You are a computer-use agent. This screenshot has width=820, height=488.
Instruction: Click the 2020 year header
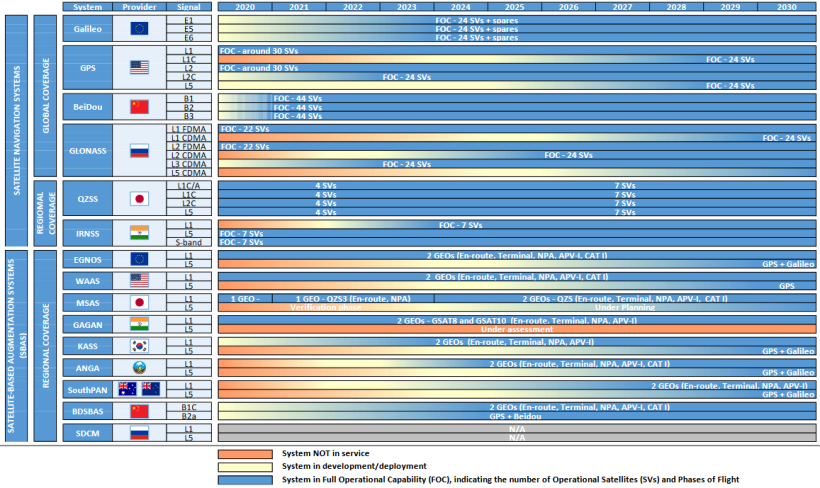245,7
